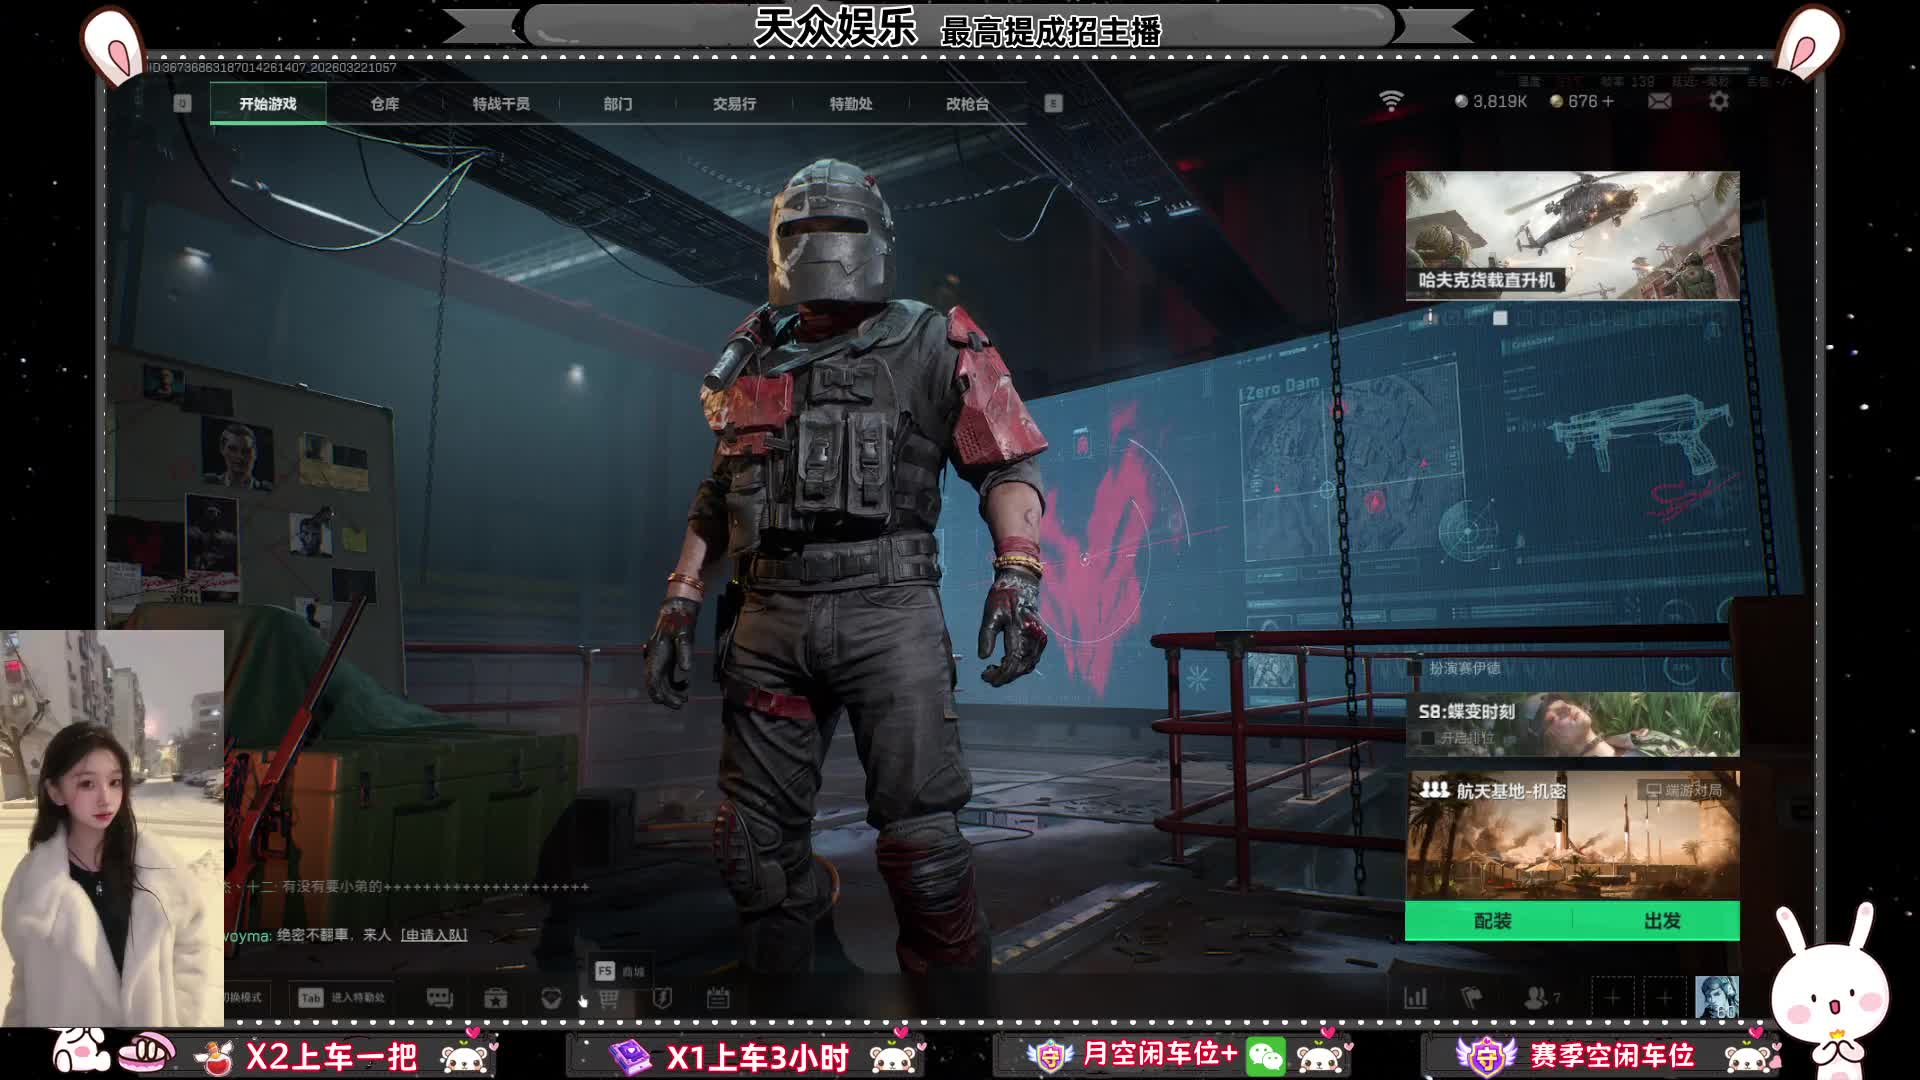Image resolution: width=1920 pixels, height=1080 pixels.
Task: Switch to the 仓库 tab
Action: 384,104
